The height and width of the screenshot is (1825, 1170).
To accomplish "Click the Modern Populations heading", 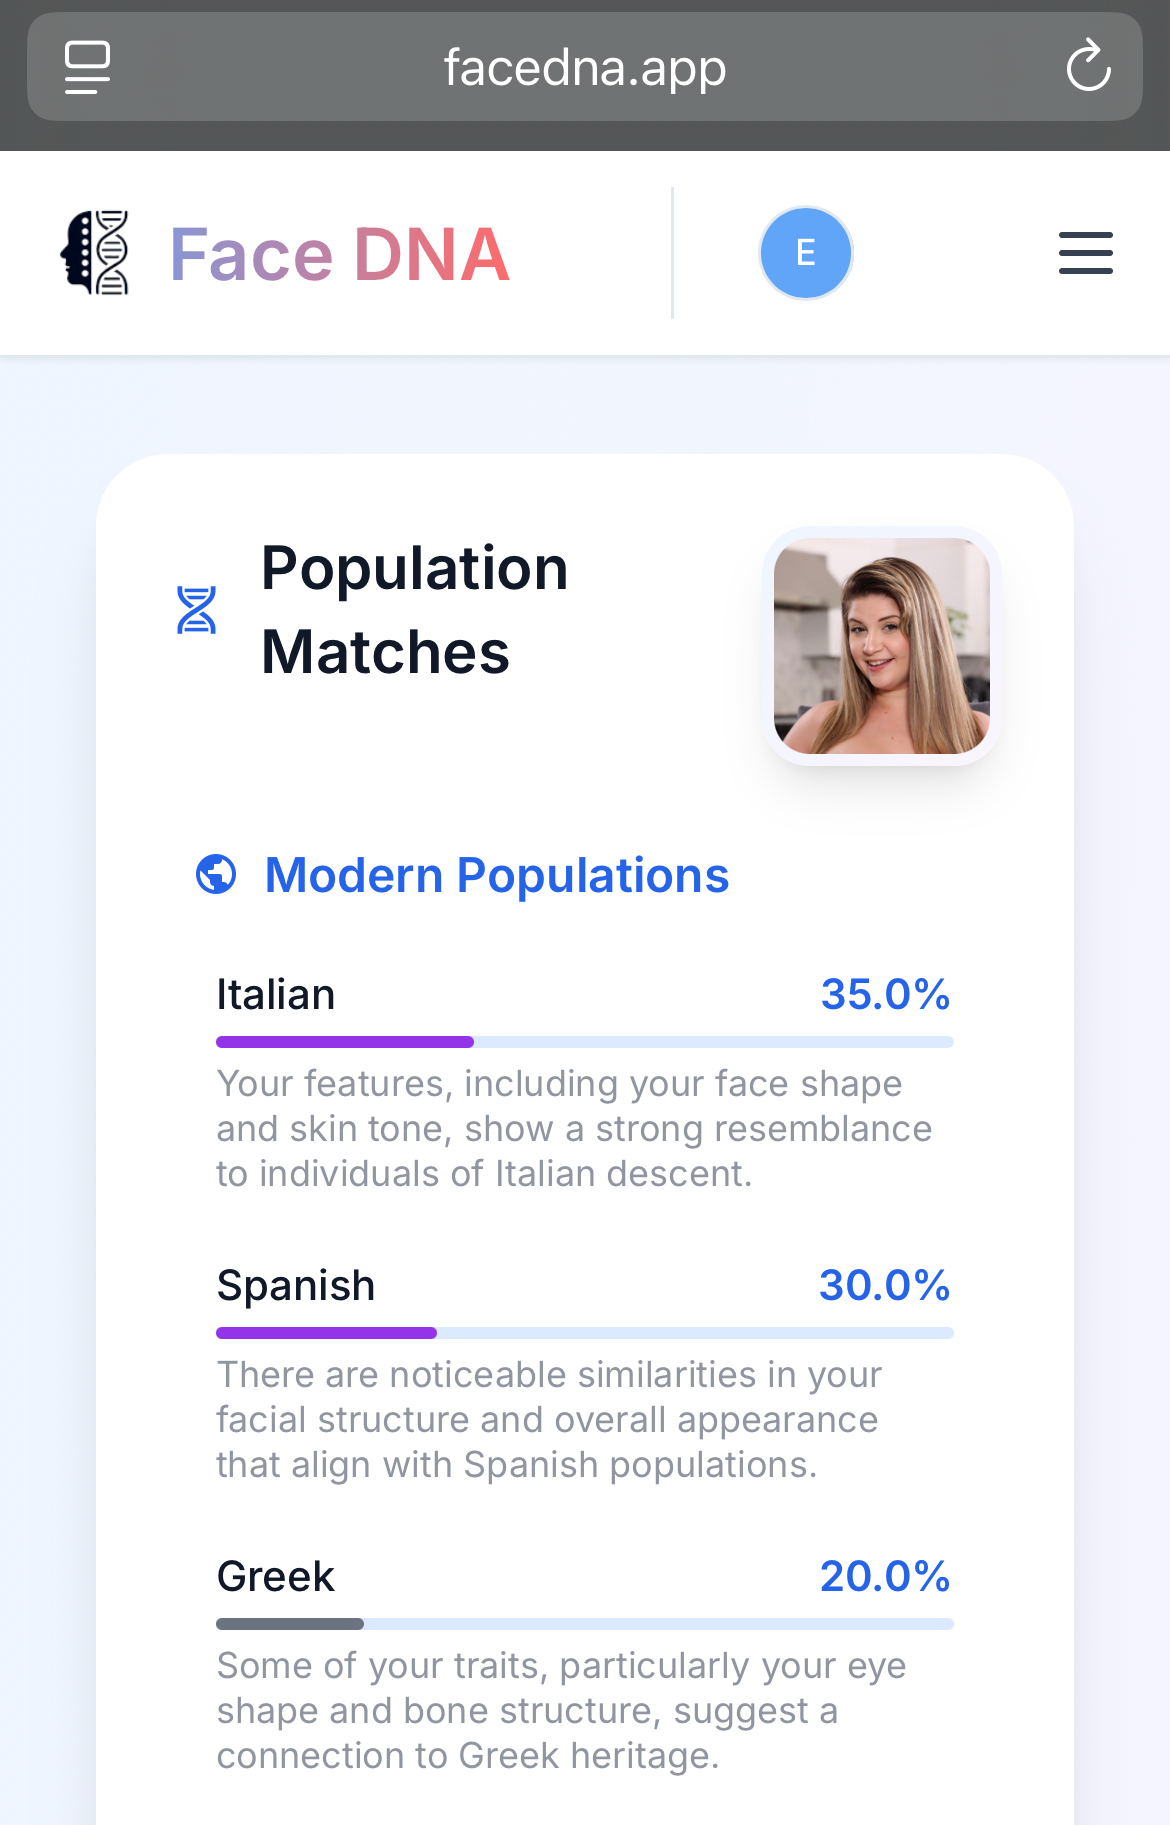I will pos(497,875).
